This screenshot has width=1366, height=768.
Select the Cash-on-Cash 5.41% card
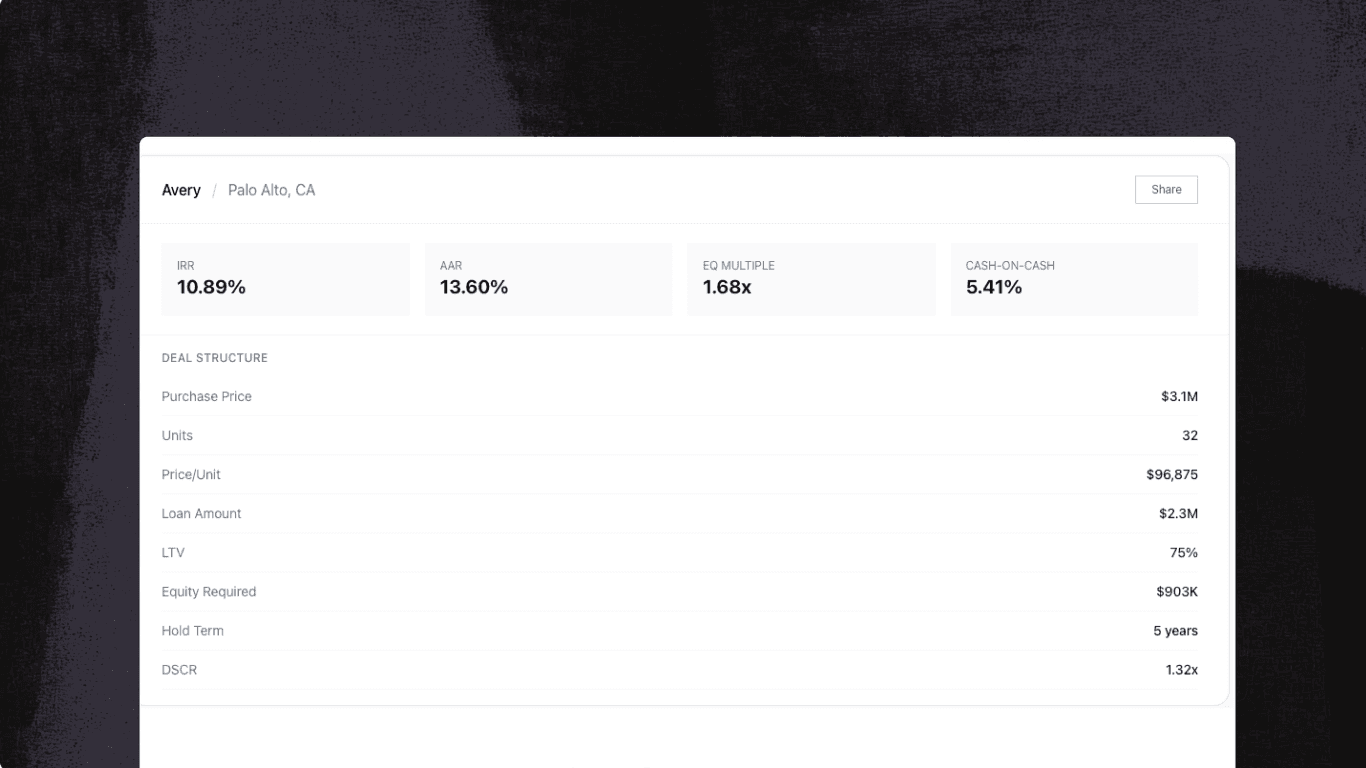(x=1074, y=279)
